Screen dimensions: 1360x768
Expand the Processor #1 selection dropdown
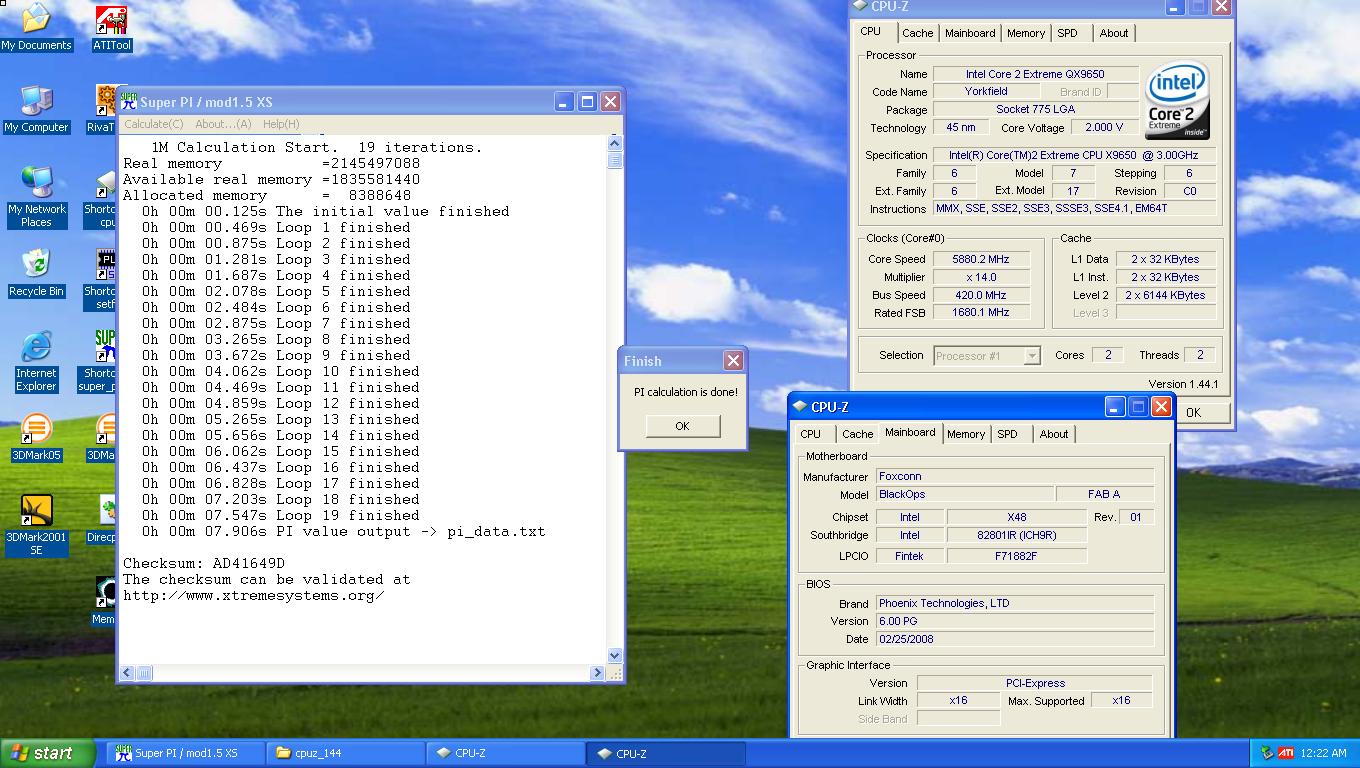pyautogui.click(x=1032, y=356)
